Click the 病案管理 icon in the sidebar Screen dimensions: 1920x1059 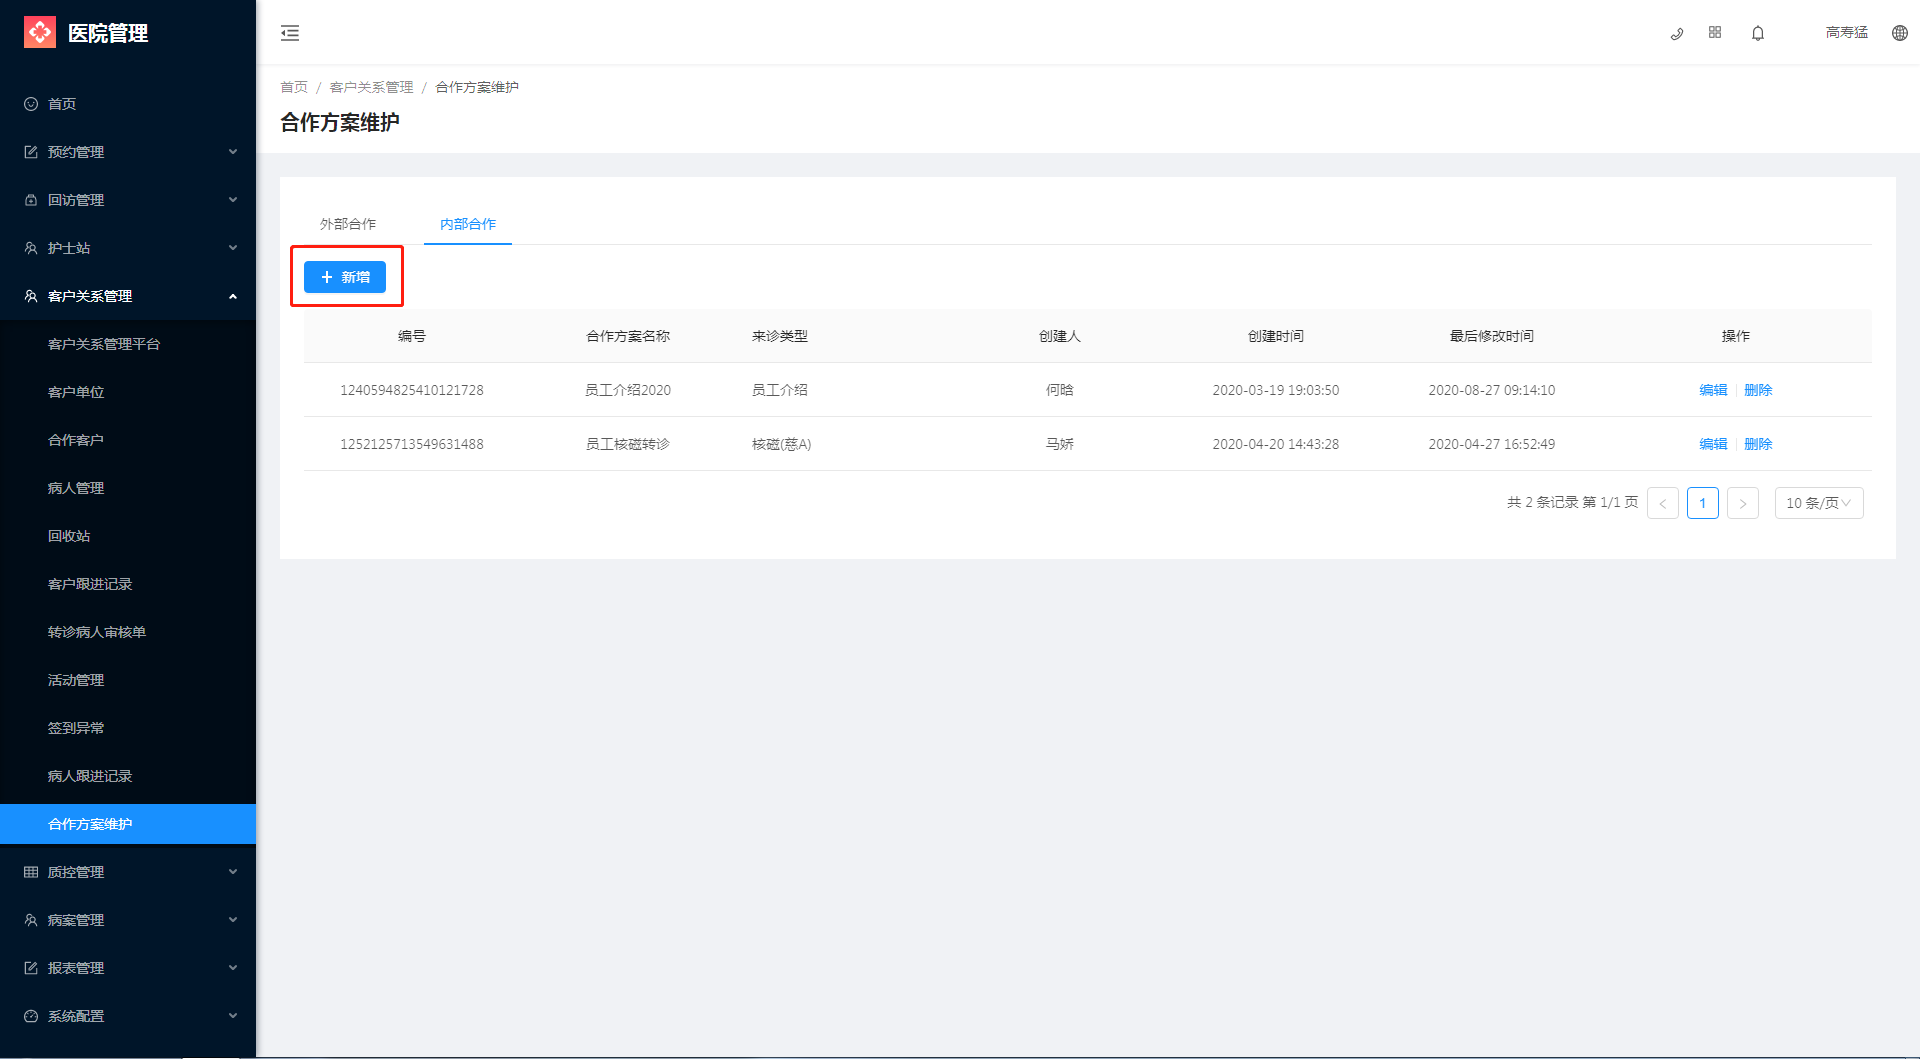coord(31,920)
